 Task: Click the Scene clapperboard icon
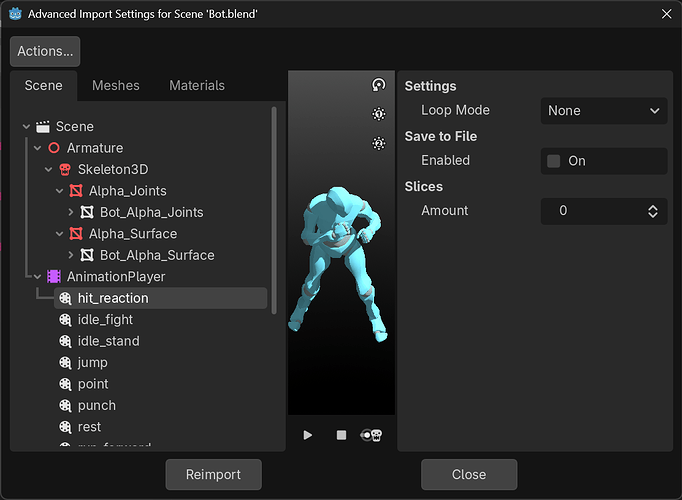click(x=43, y=127)
